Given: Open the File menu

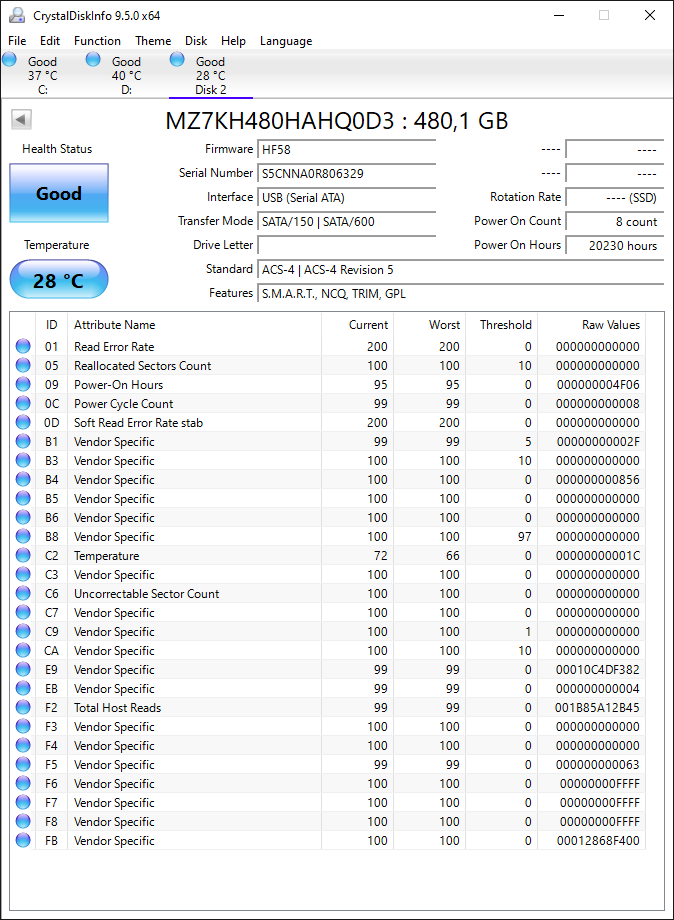Looking at the screenshot, I should point(17,40).
